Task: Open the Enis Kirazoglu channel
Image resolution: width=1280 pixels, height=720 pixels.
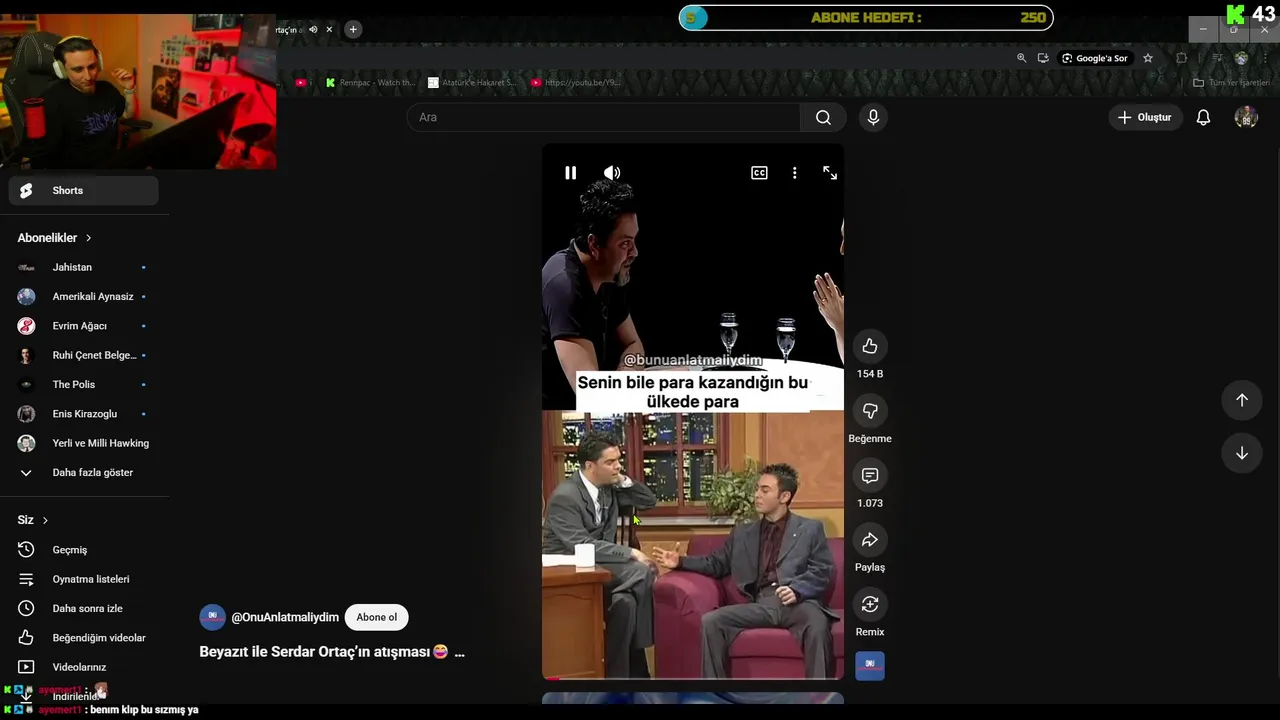Action: 84,414
